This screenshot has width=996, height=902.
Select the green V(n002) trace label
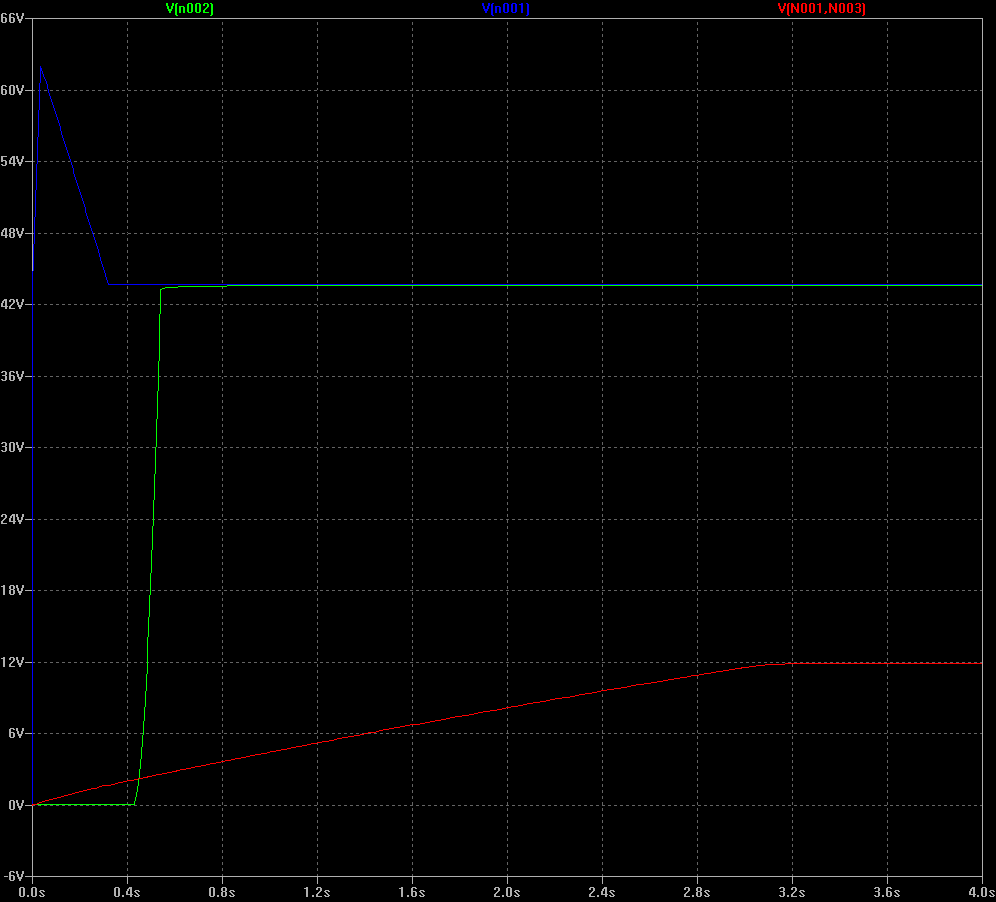(189, 8)
